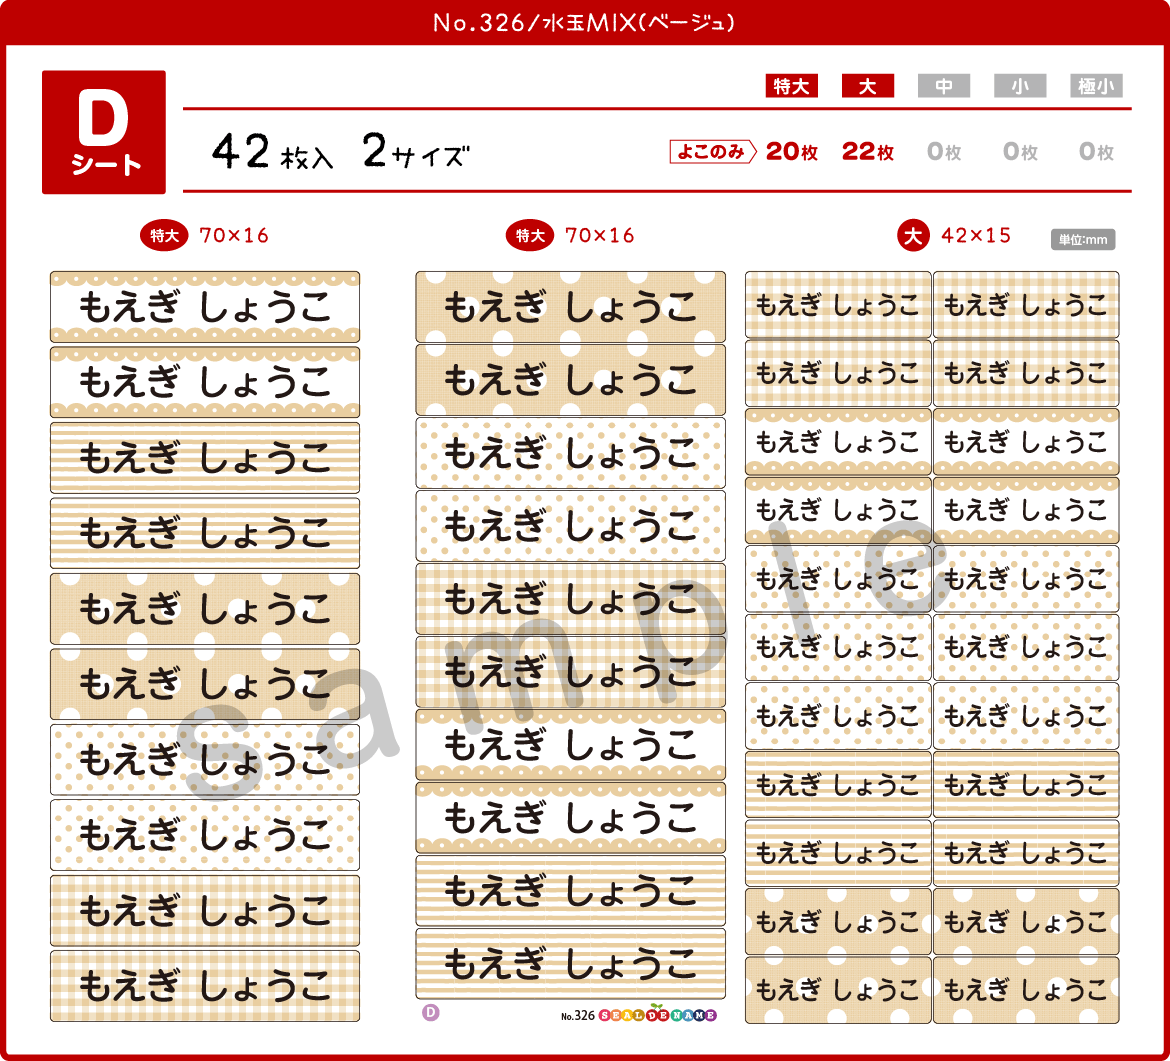Click the 70×16 size text above middle column
The height and width of the screenshot is (1061, 1170).
click(600, 236)
